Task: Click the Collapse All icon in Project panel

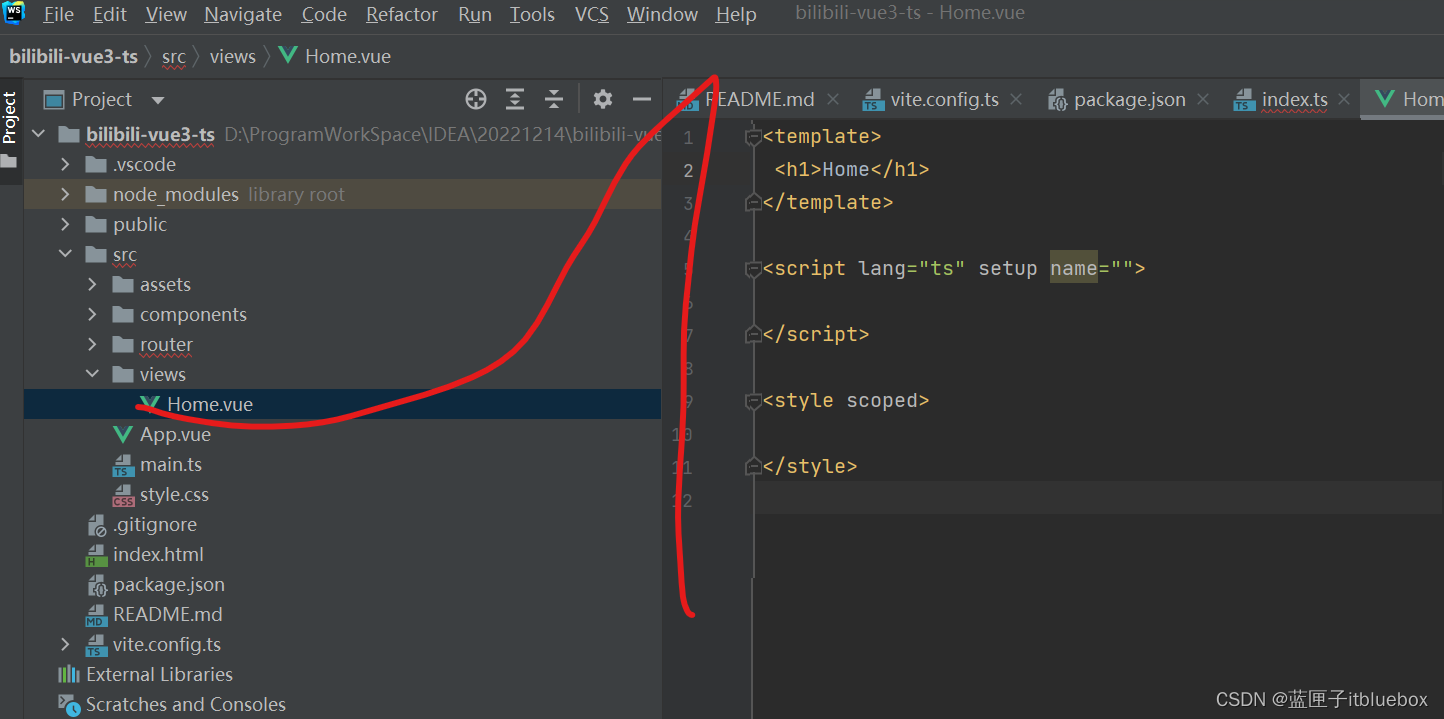Action: [x=554, y=99]
